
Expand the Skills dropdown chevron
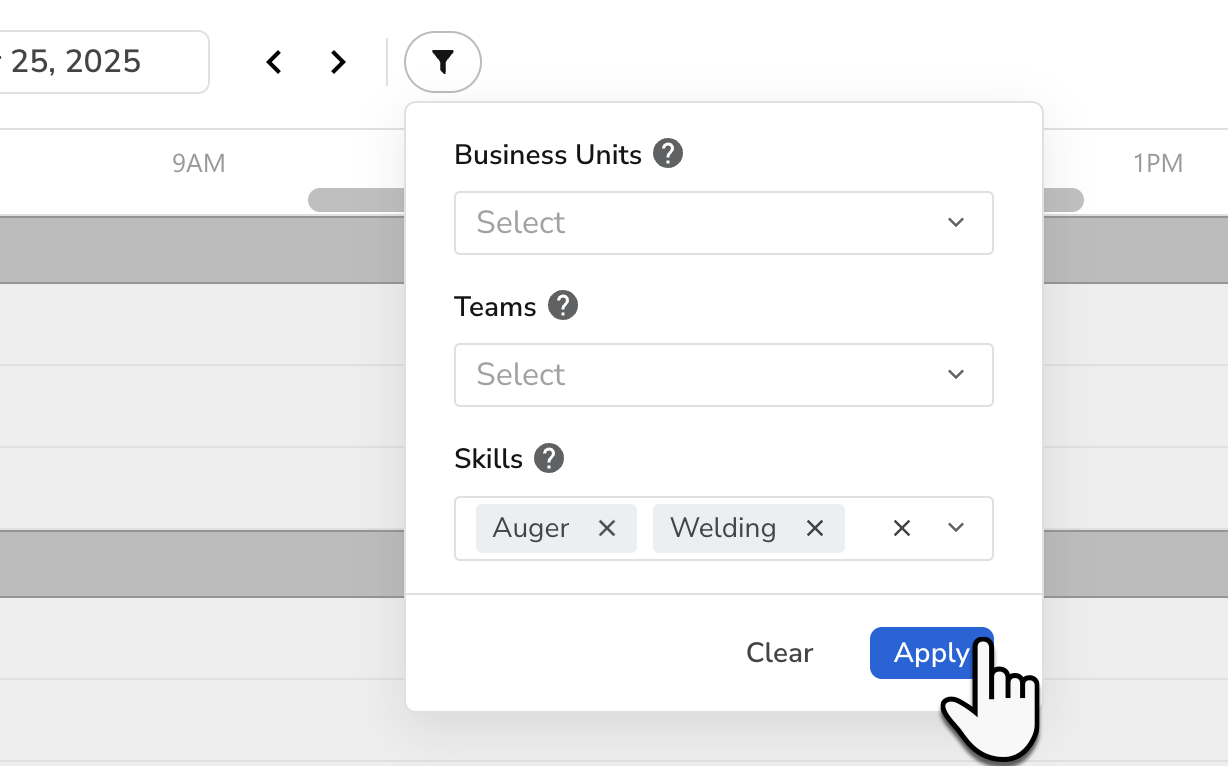(x=955, y=528)
